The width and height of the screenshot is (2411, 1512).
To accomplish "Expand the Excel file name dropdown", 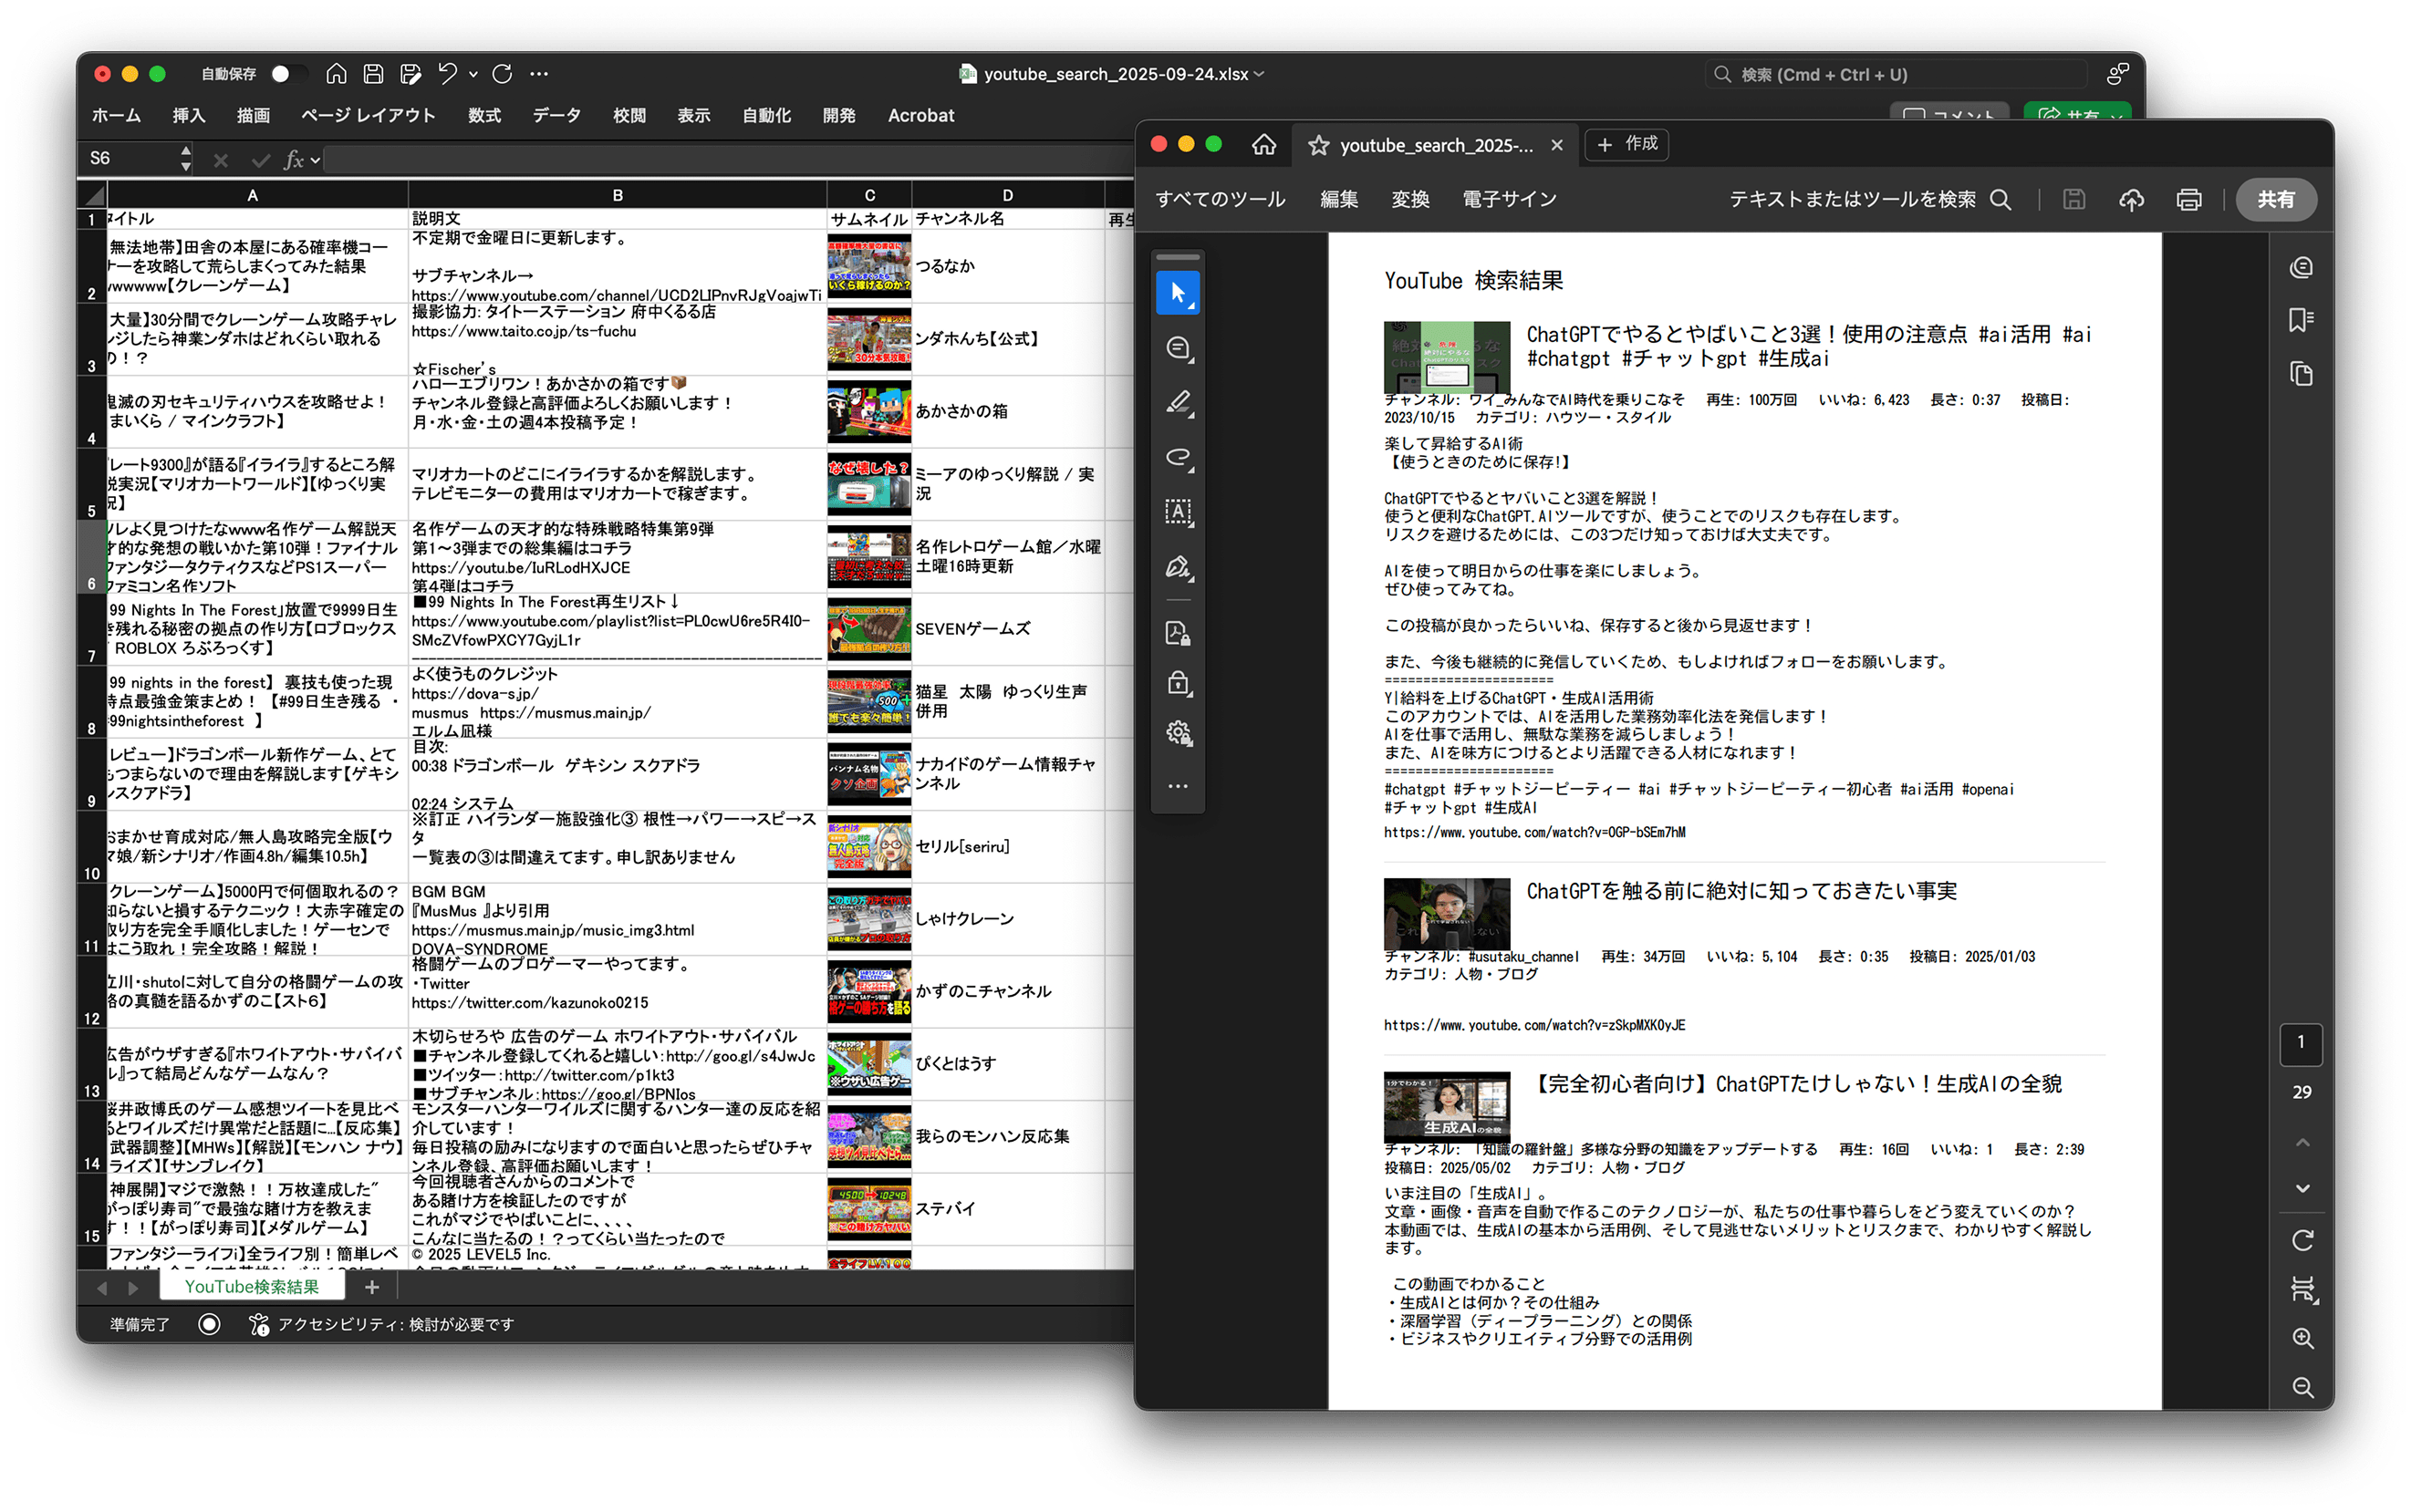I will pyautogui.click(x=1259, y=74).
